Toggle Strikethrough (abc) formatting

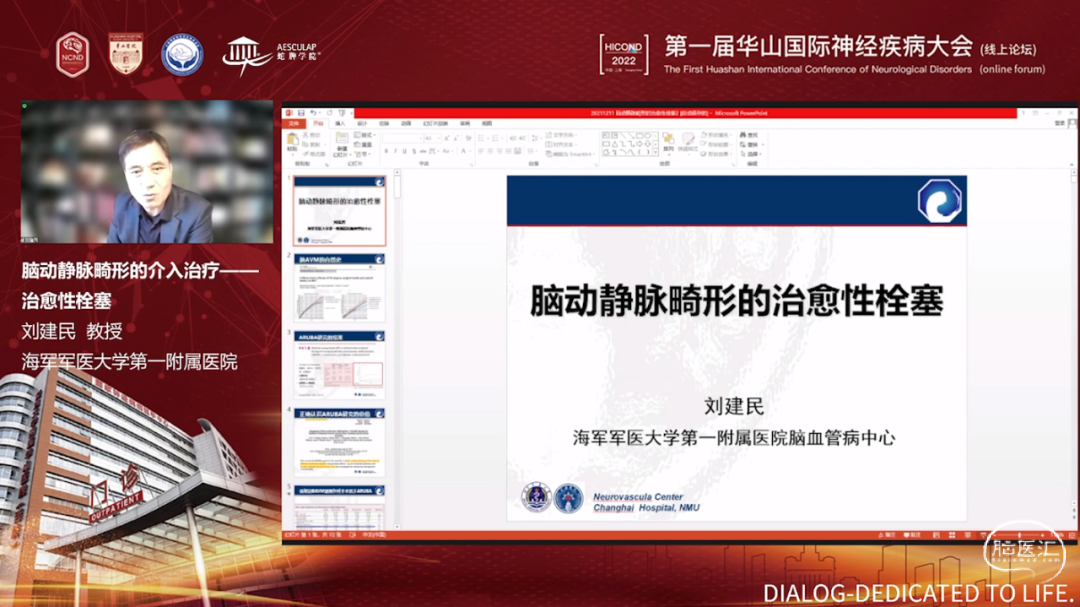point(423,151)
